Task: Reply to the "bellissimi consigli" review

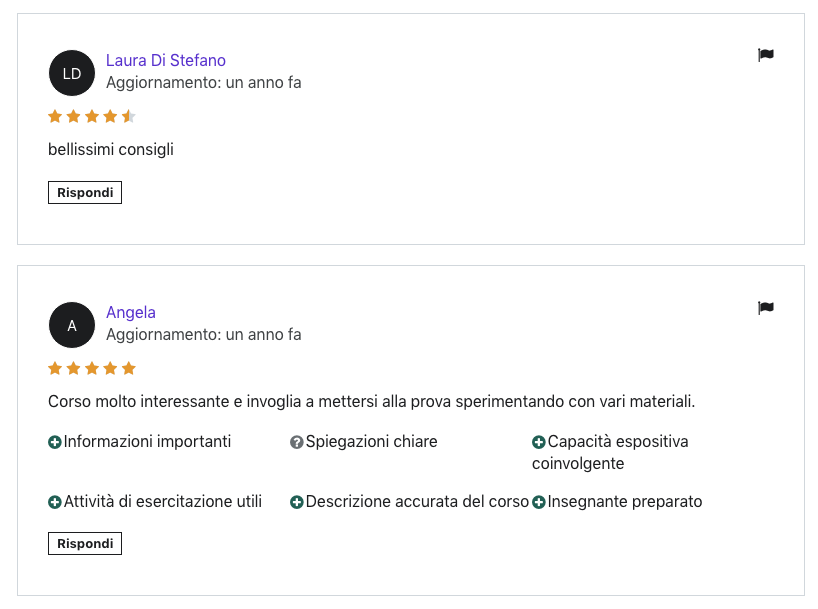Action: coord(85,193)
